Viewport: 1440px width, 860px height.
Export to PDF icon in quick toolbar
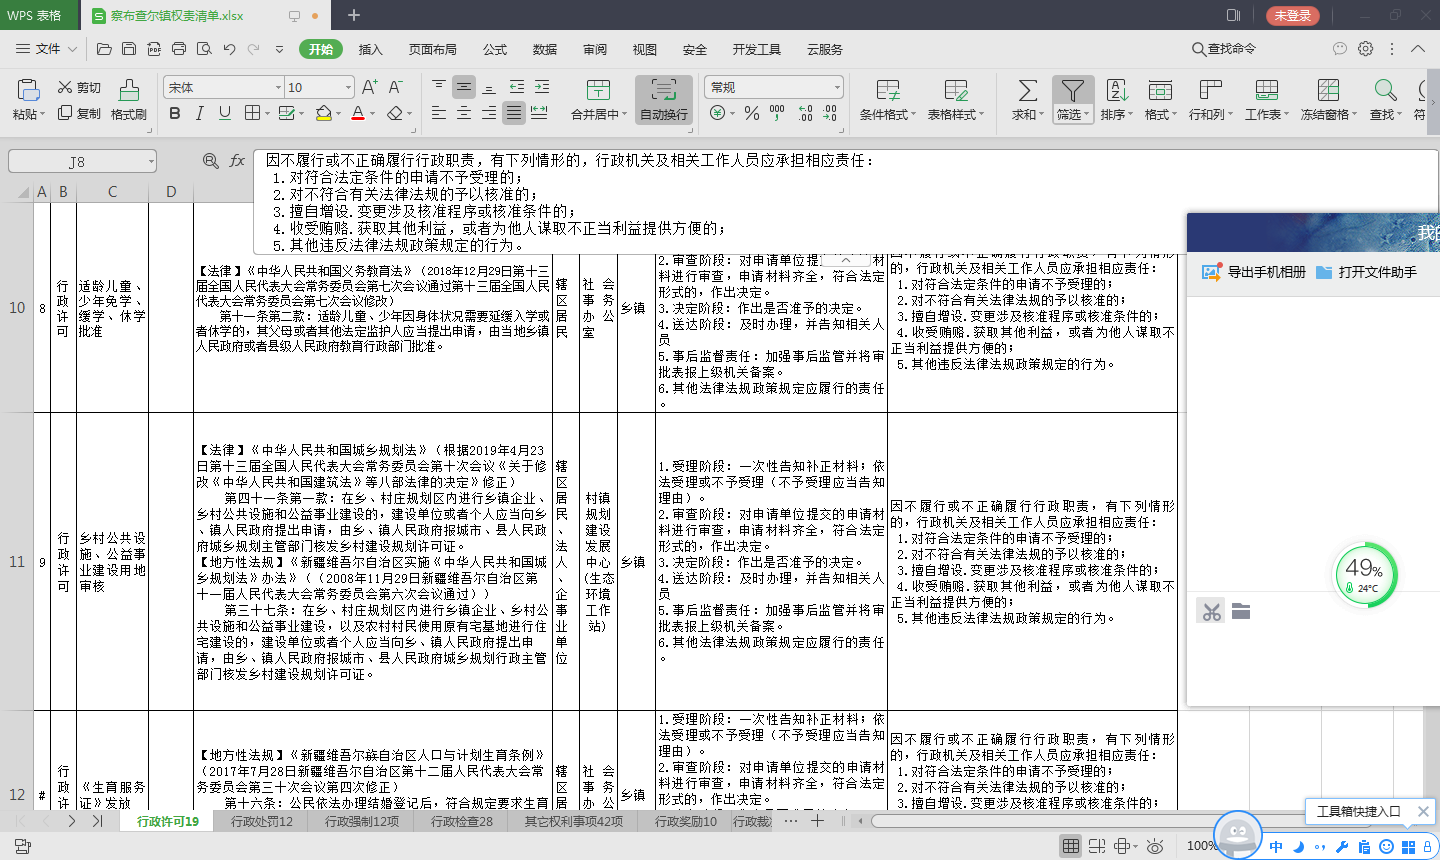click(154, 49)
